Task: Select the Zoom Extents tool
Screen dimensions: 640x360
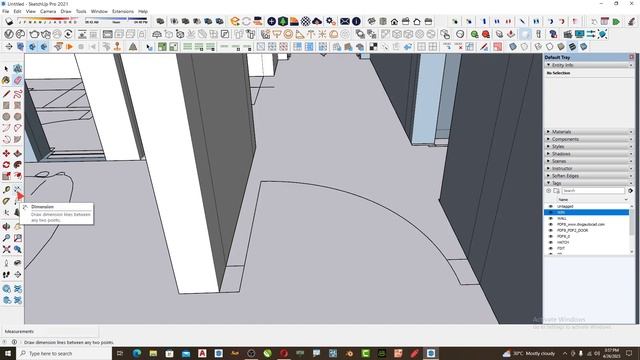Action: tap(6, 249)
